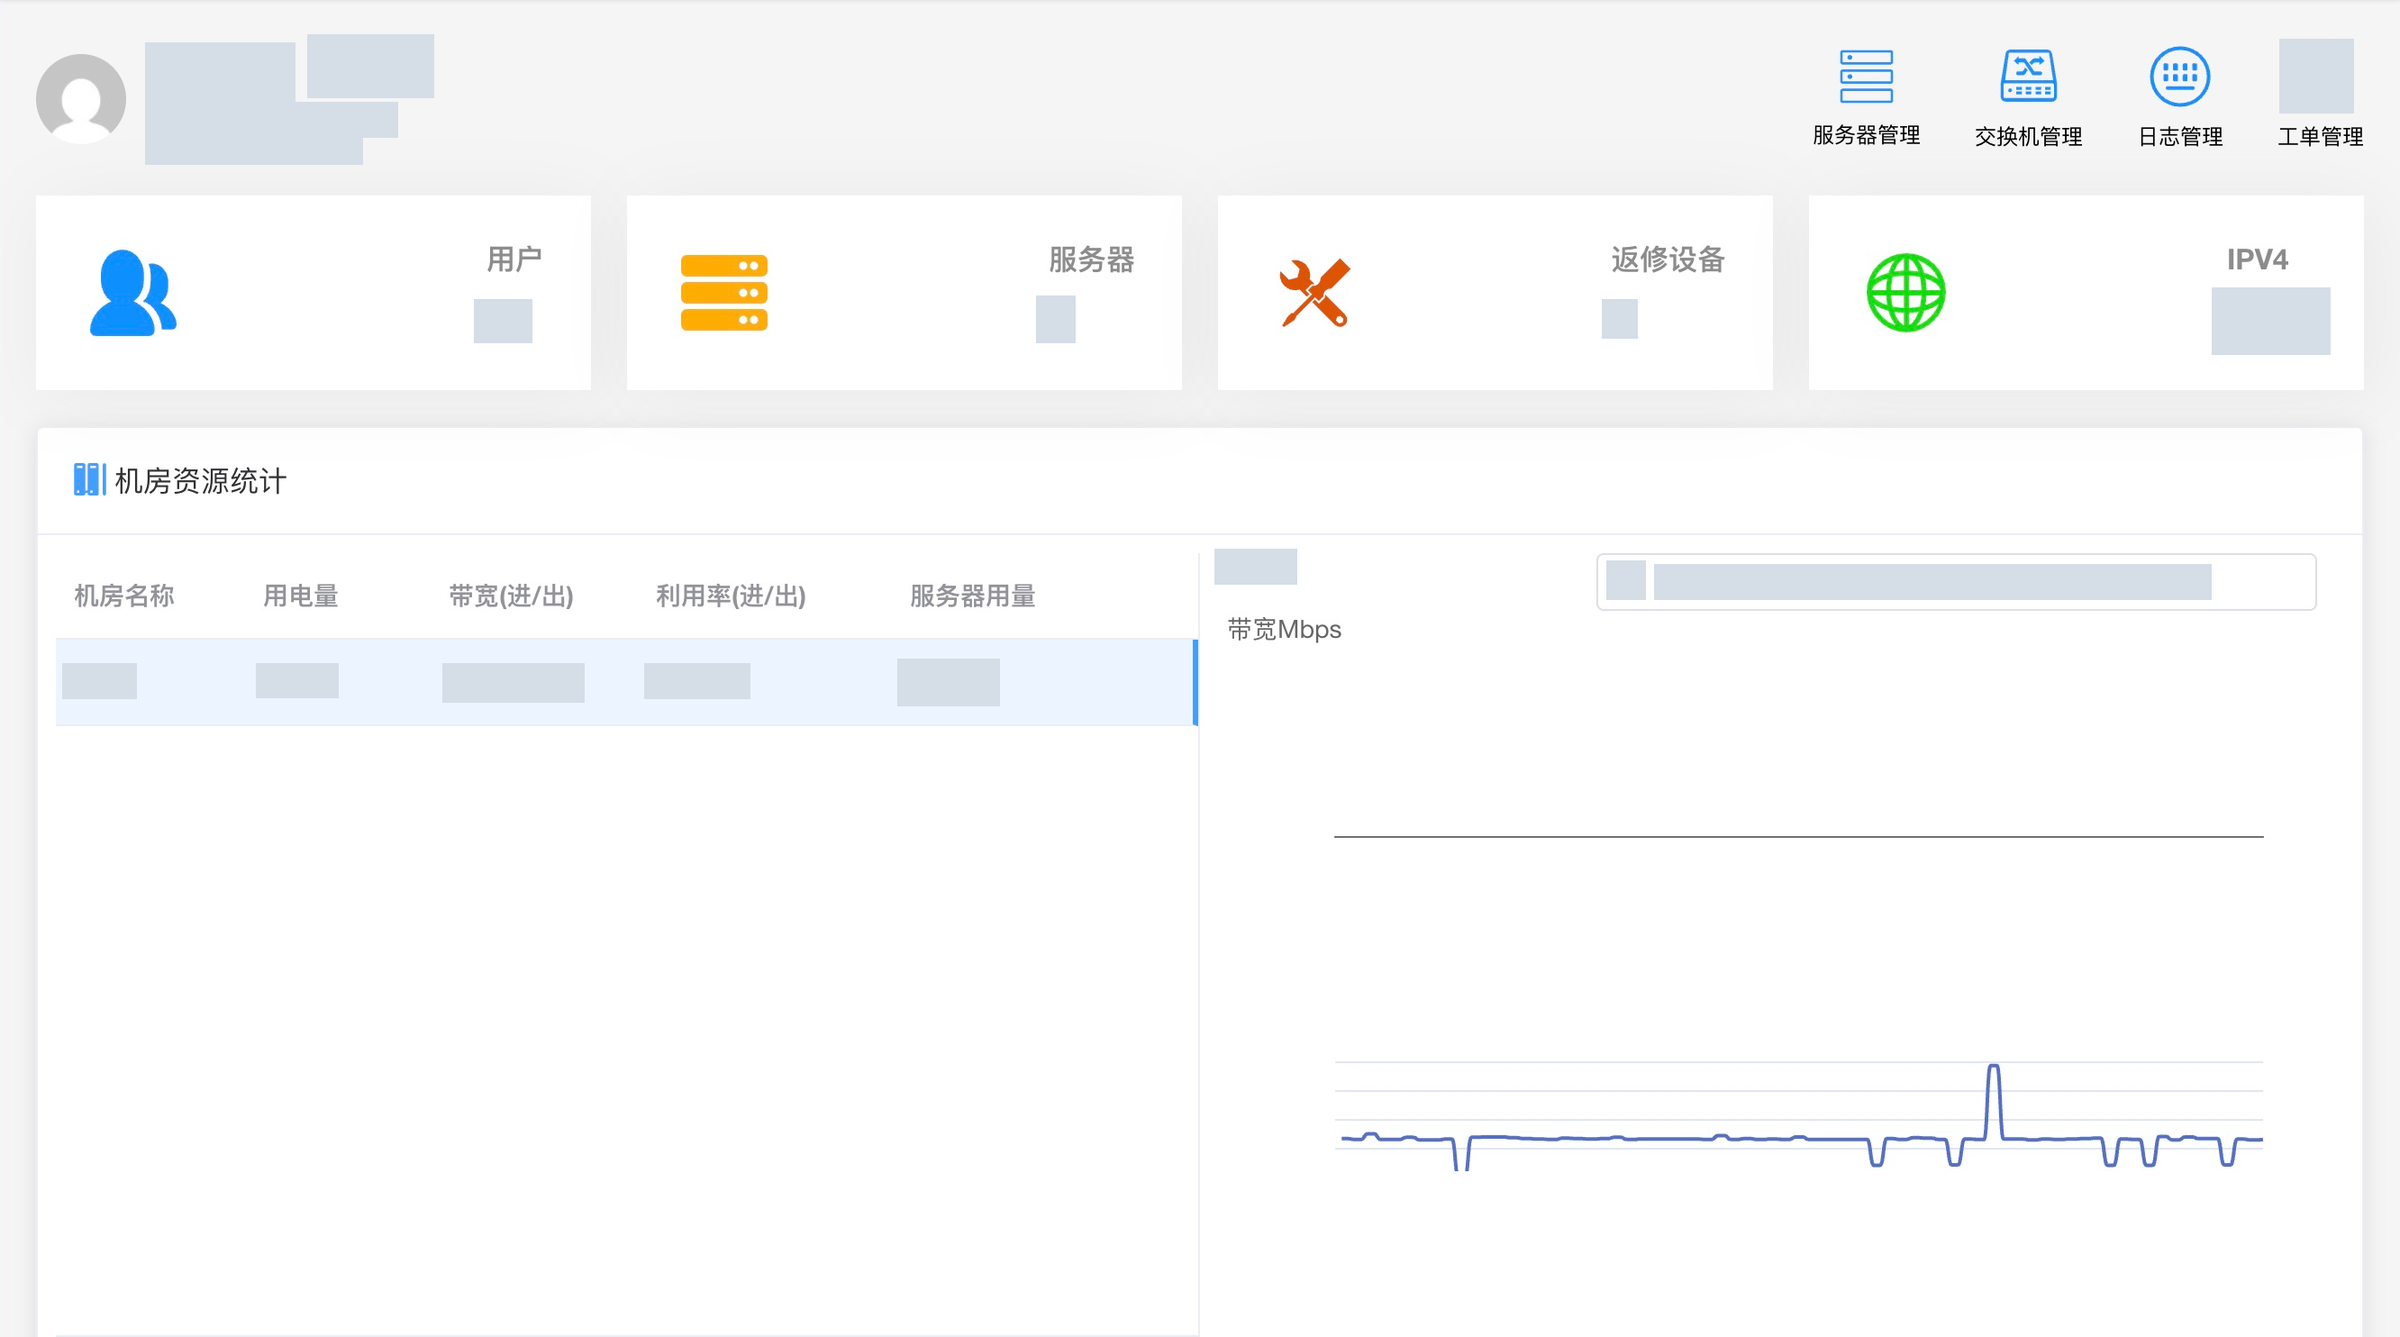Click the 交换机管理 text label
This screenshot has height=1337, width=2400.
click(2028, 137)
